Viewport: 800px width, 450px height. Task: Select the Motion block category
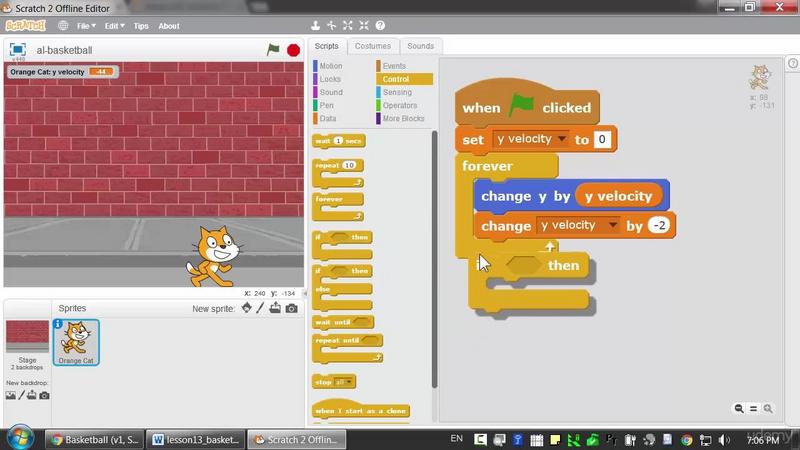(331, 66)
